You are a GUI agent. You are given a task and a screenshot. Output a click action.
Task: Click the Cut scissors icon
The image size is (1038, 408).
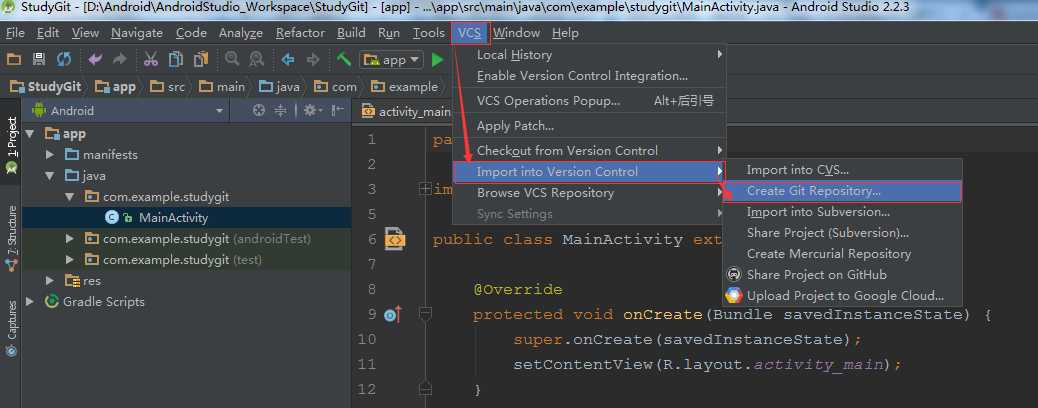(x=151, y=60)
